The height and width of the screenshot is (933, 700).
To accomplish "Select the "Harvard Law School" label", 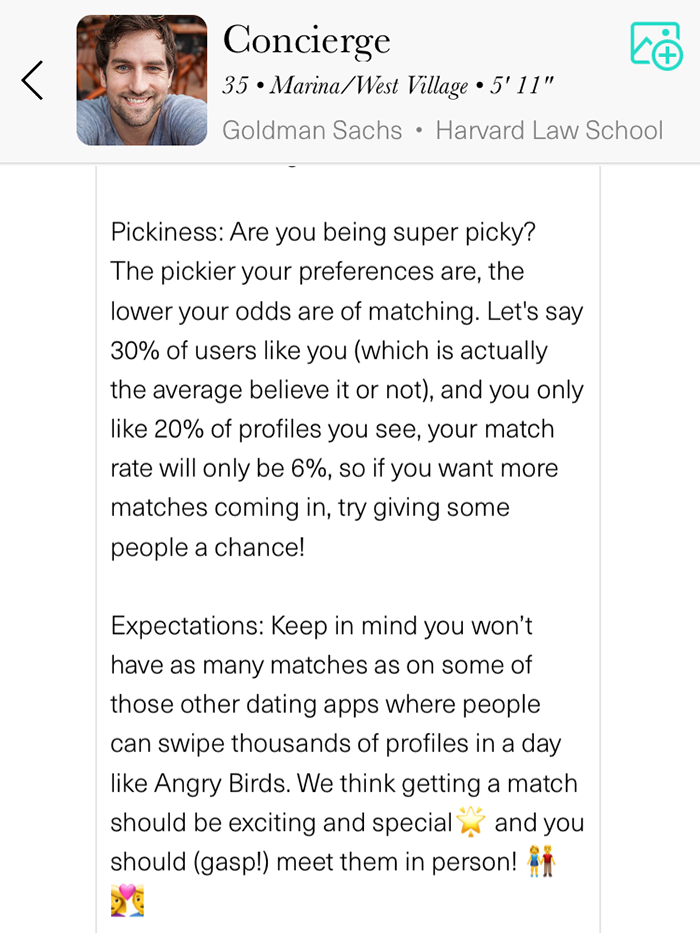I will [549, 130].
